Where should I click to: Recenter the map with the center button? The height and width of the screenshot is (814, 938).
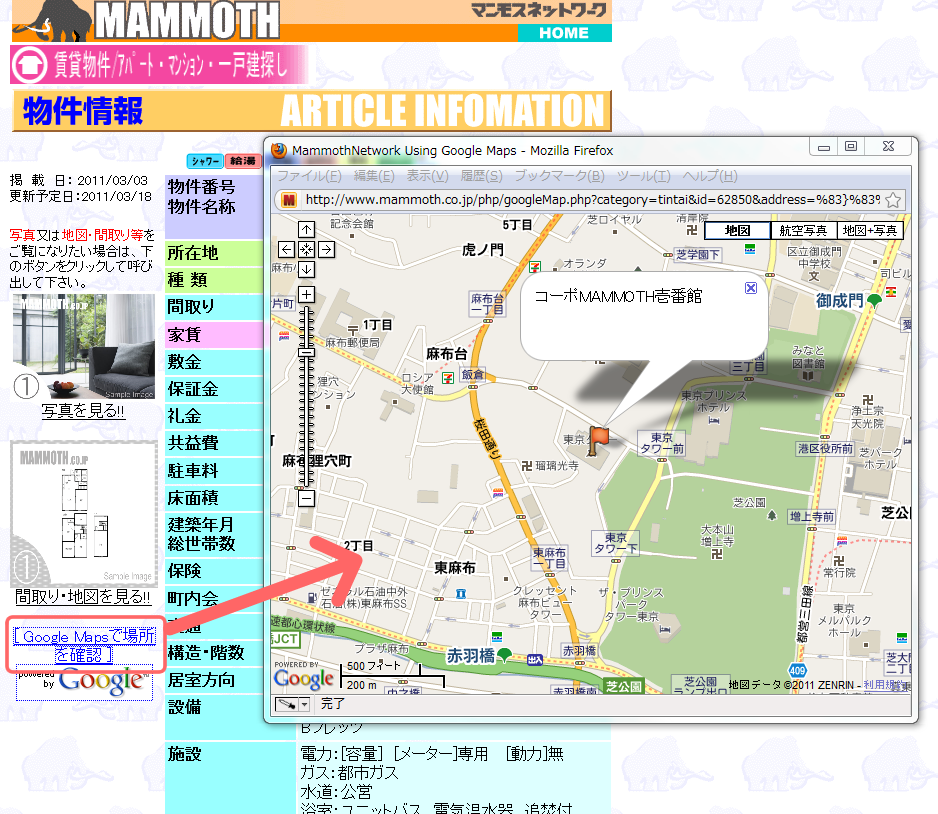306,249
